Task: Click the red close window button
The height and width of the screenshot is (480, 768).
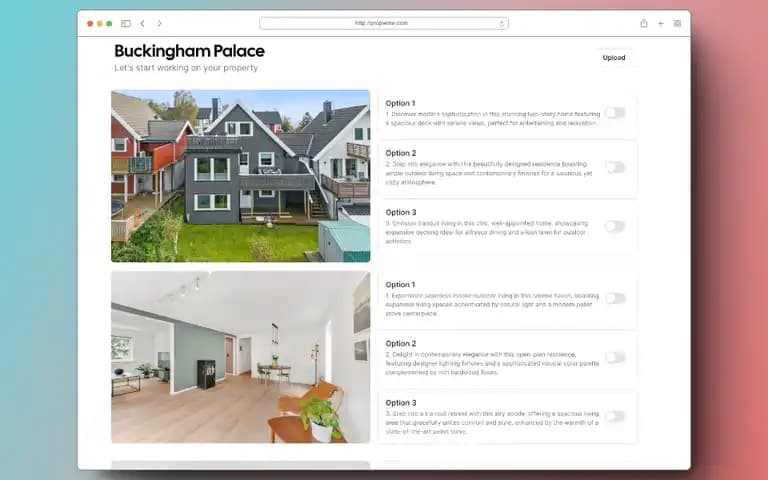Action: (x=90, y=24)
